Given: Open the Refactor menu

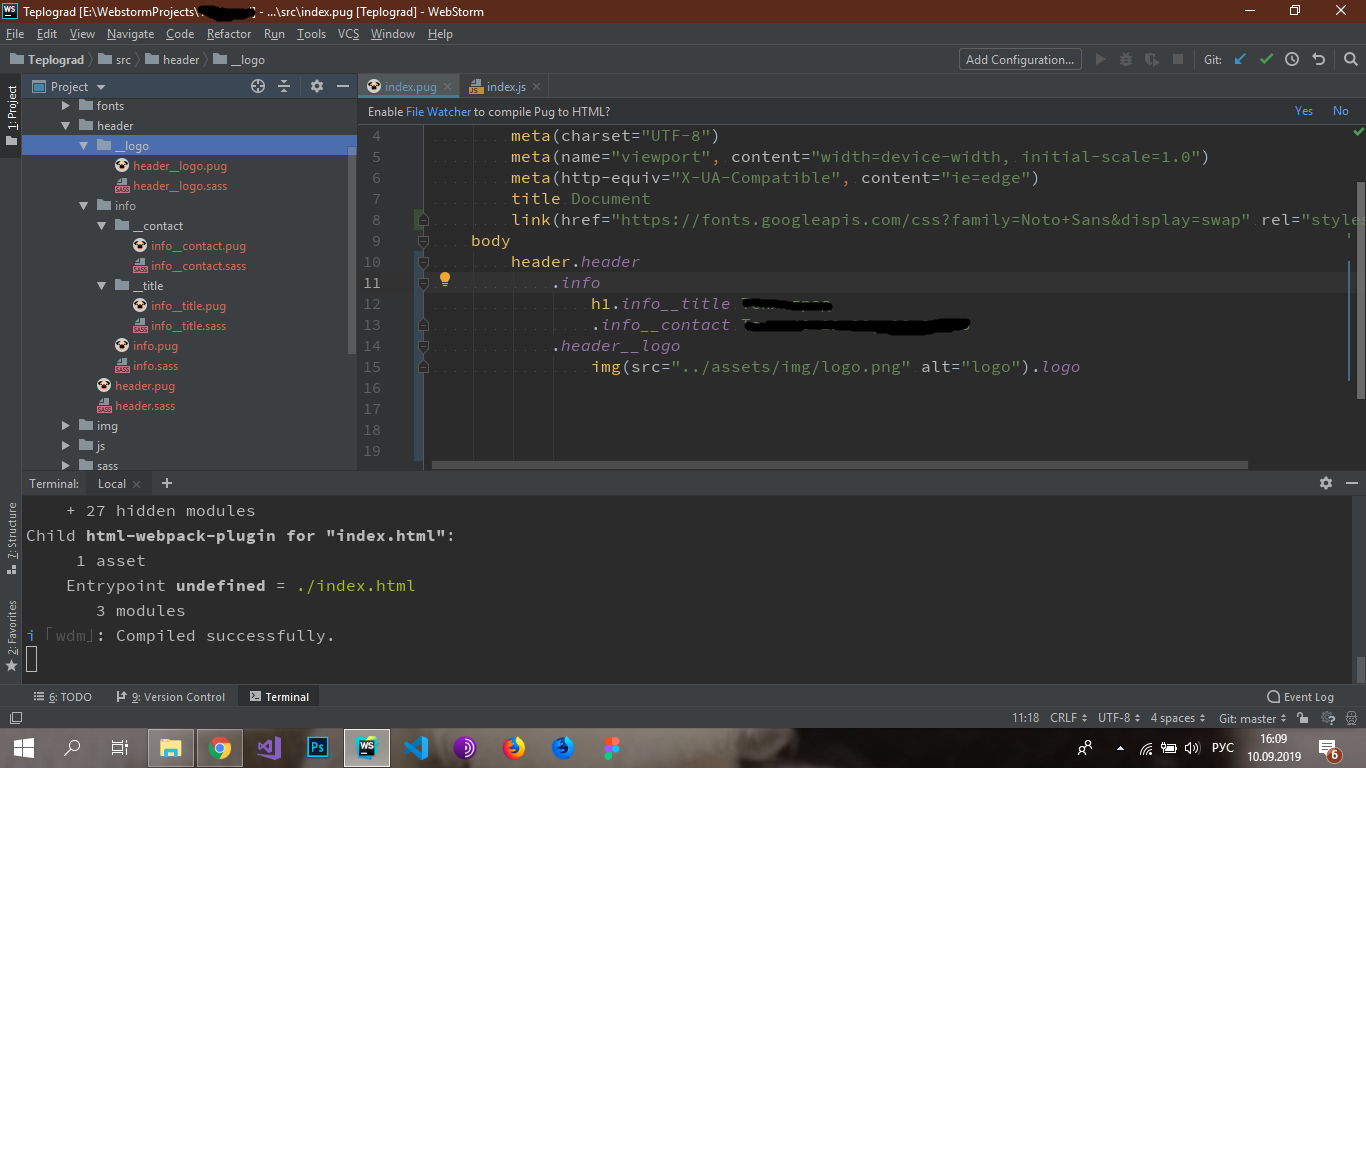Looking at the screenshot, I should click(x=229, y=34).
